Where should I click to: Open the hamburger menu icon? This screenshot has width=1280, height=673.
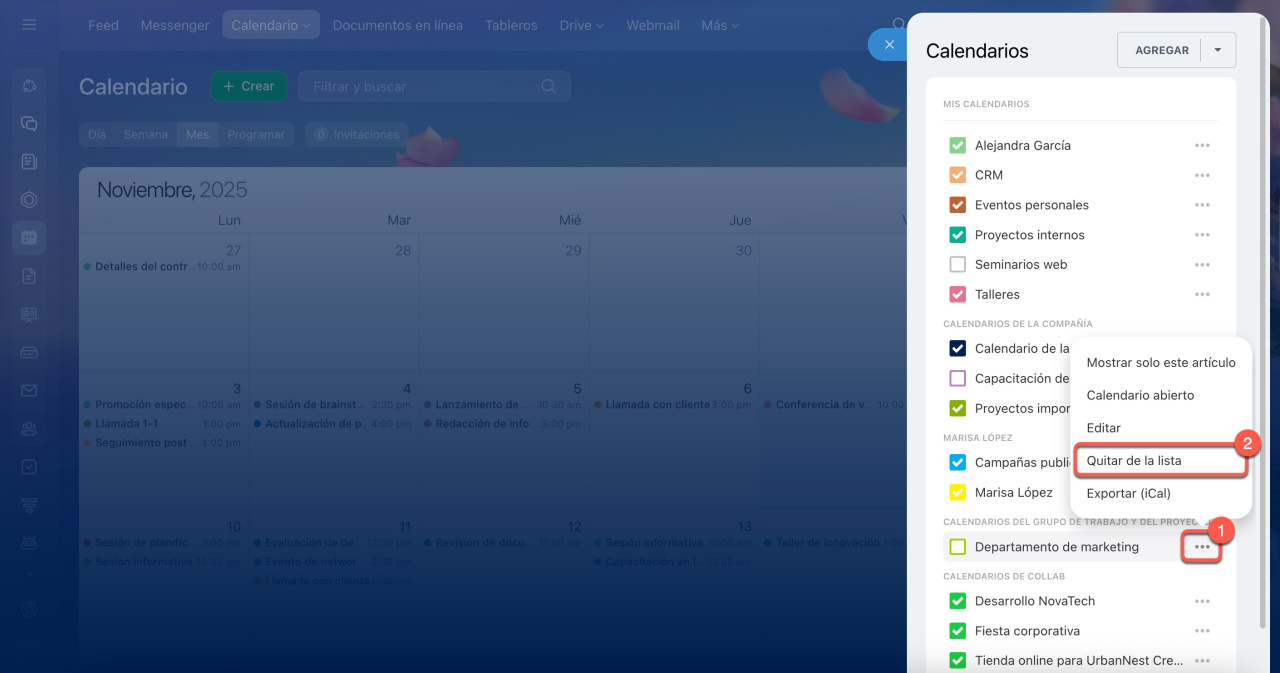[x=29, y=25]
